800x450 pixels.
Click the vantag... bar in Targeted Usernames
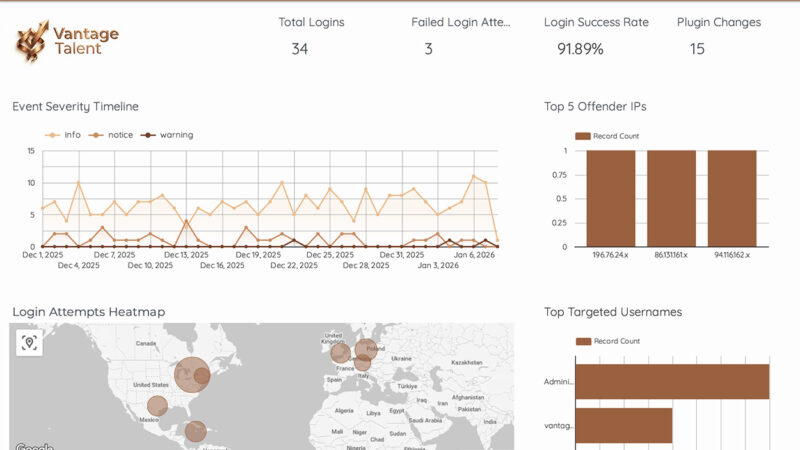click(x=624, y=426)
